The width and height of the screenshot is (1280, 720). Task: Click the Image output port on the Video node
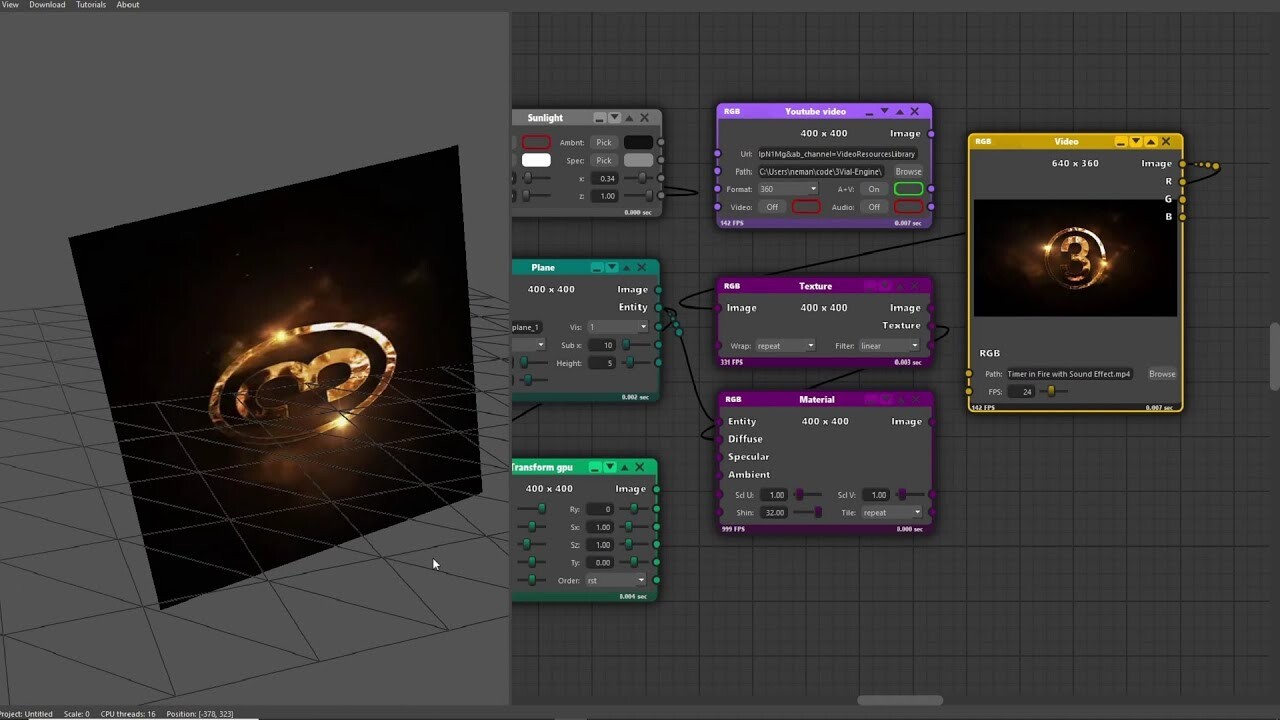point(1182,163)
